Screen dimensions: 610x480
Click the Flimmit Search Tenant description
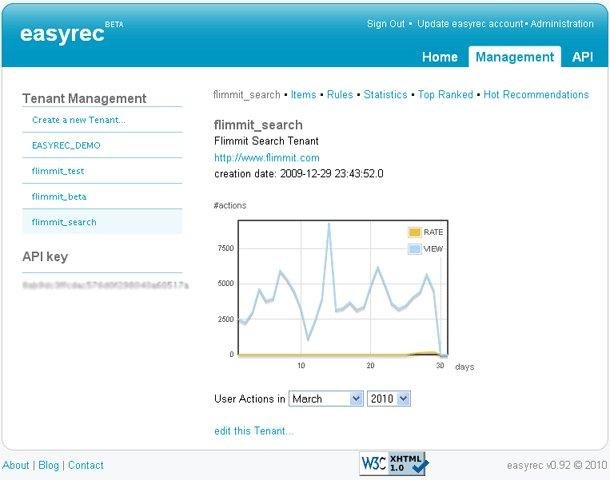pyautogui.click(x=266, y=141)
